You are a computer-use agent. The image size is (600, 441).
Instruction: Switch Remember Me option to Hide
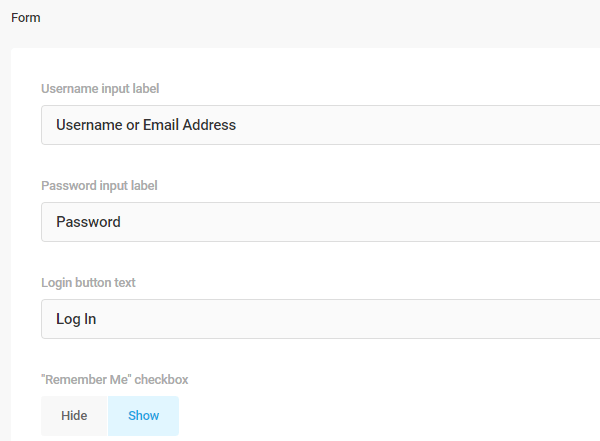tap(74, 416)
